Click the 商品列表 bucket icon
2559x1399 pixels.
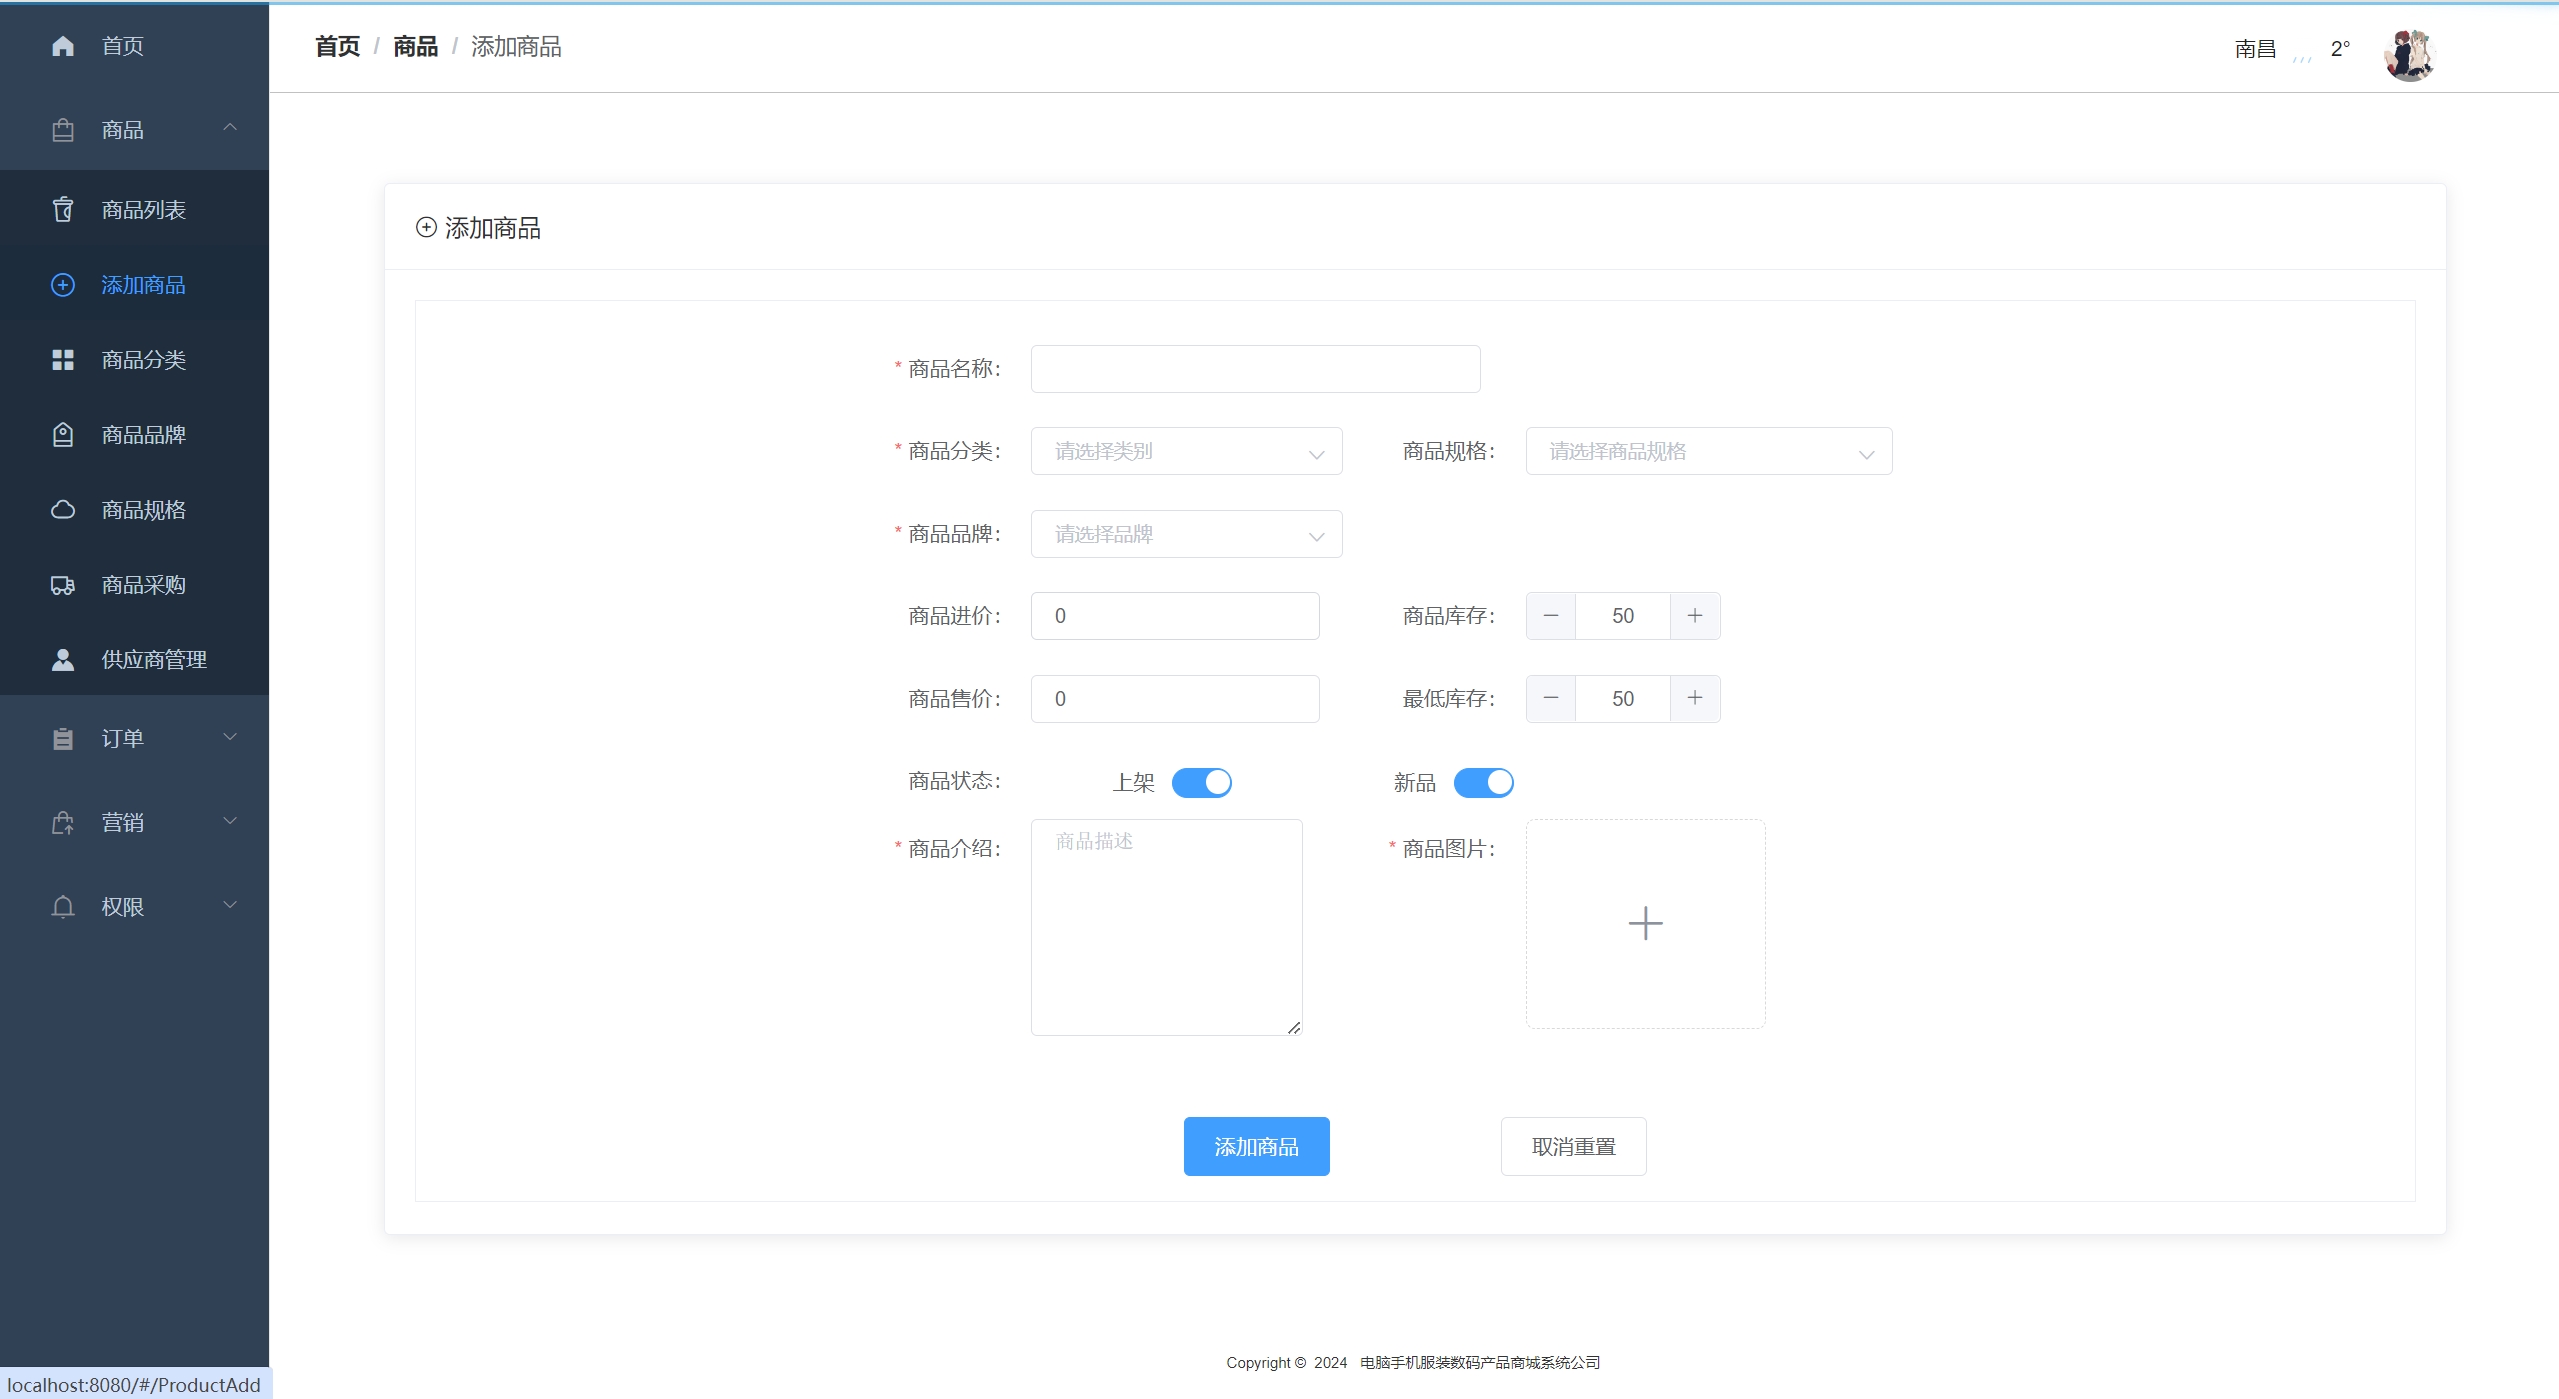click(x=63, y=210)
